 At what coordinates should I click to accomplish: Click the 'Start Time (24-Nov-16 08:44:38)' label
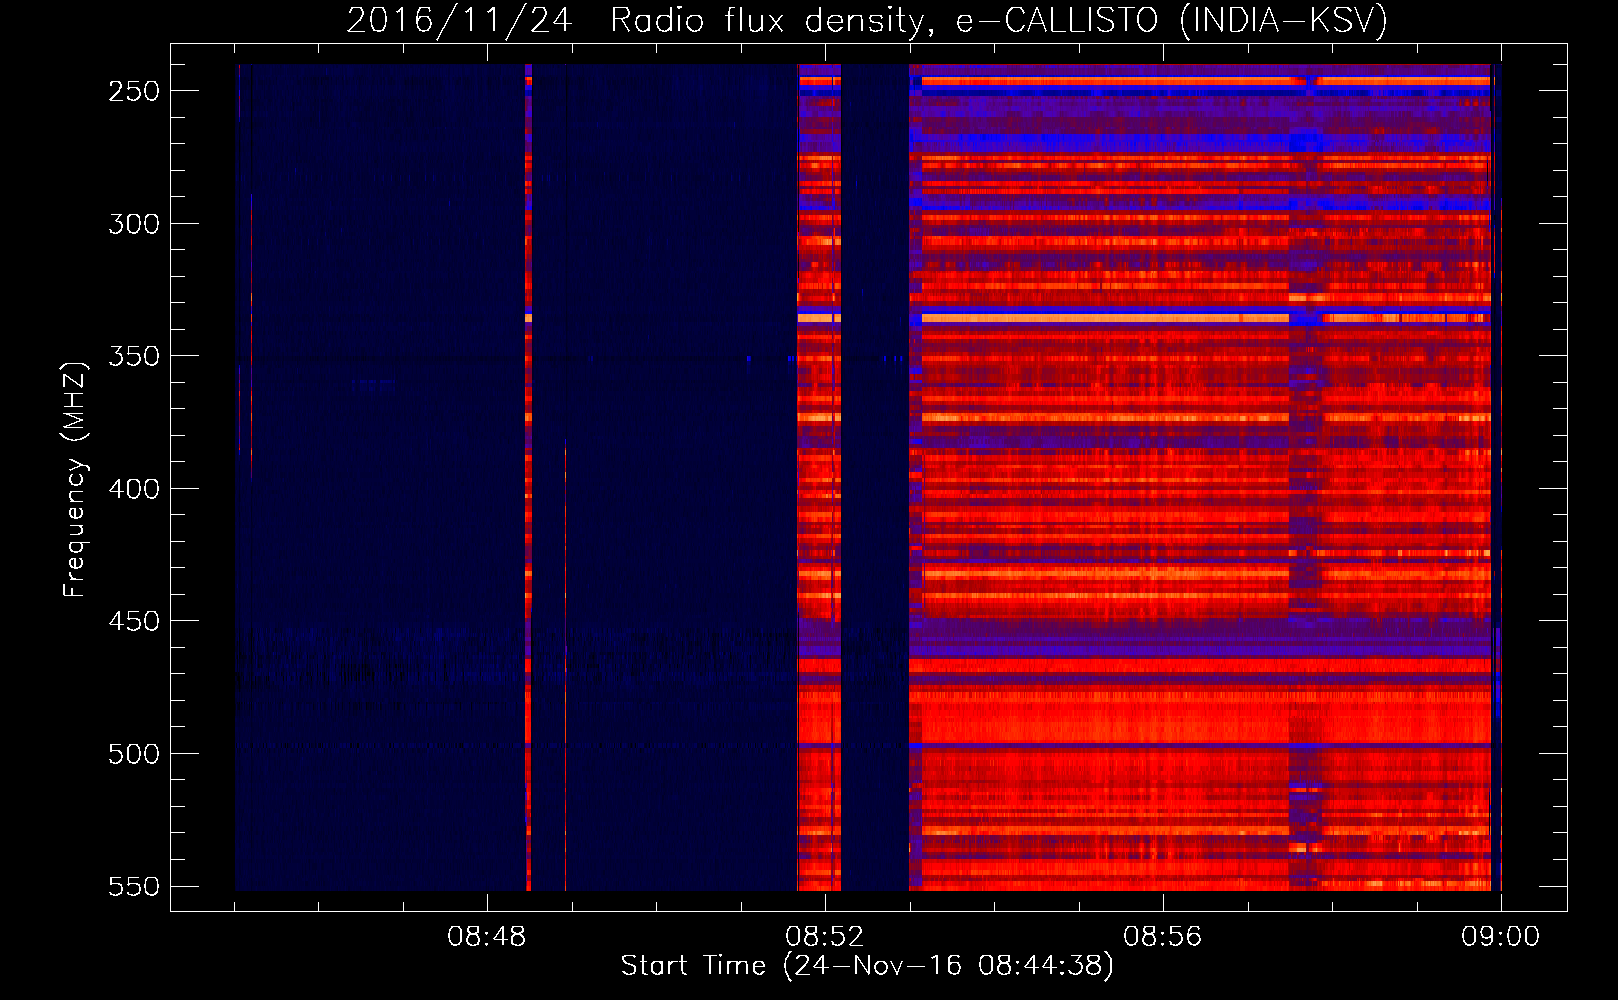[867, 966]
